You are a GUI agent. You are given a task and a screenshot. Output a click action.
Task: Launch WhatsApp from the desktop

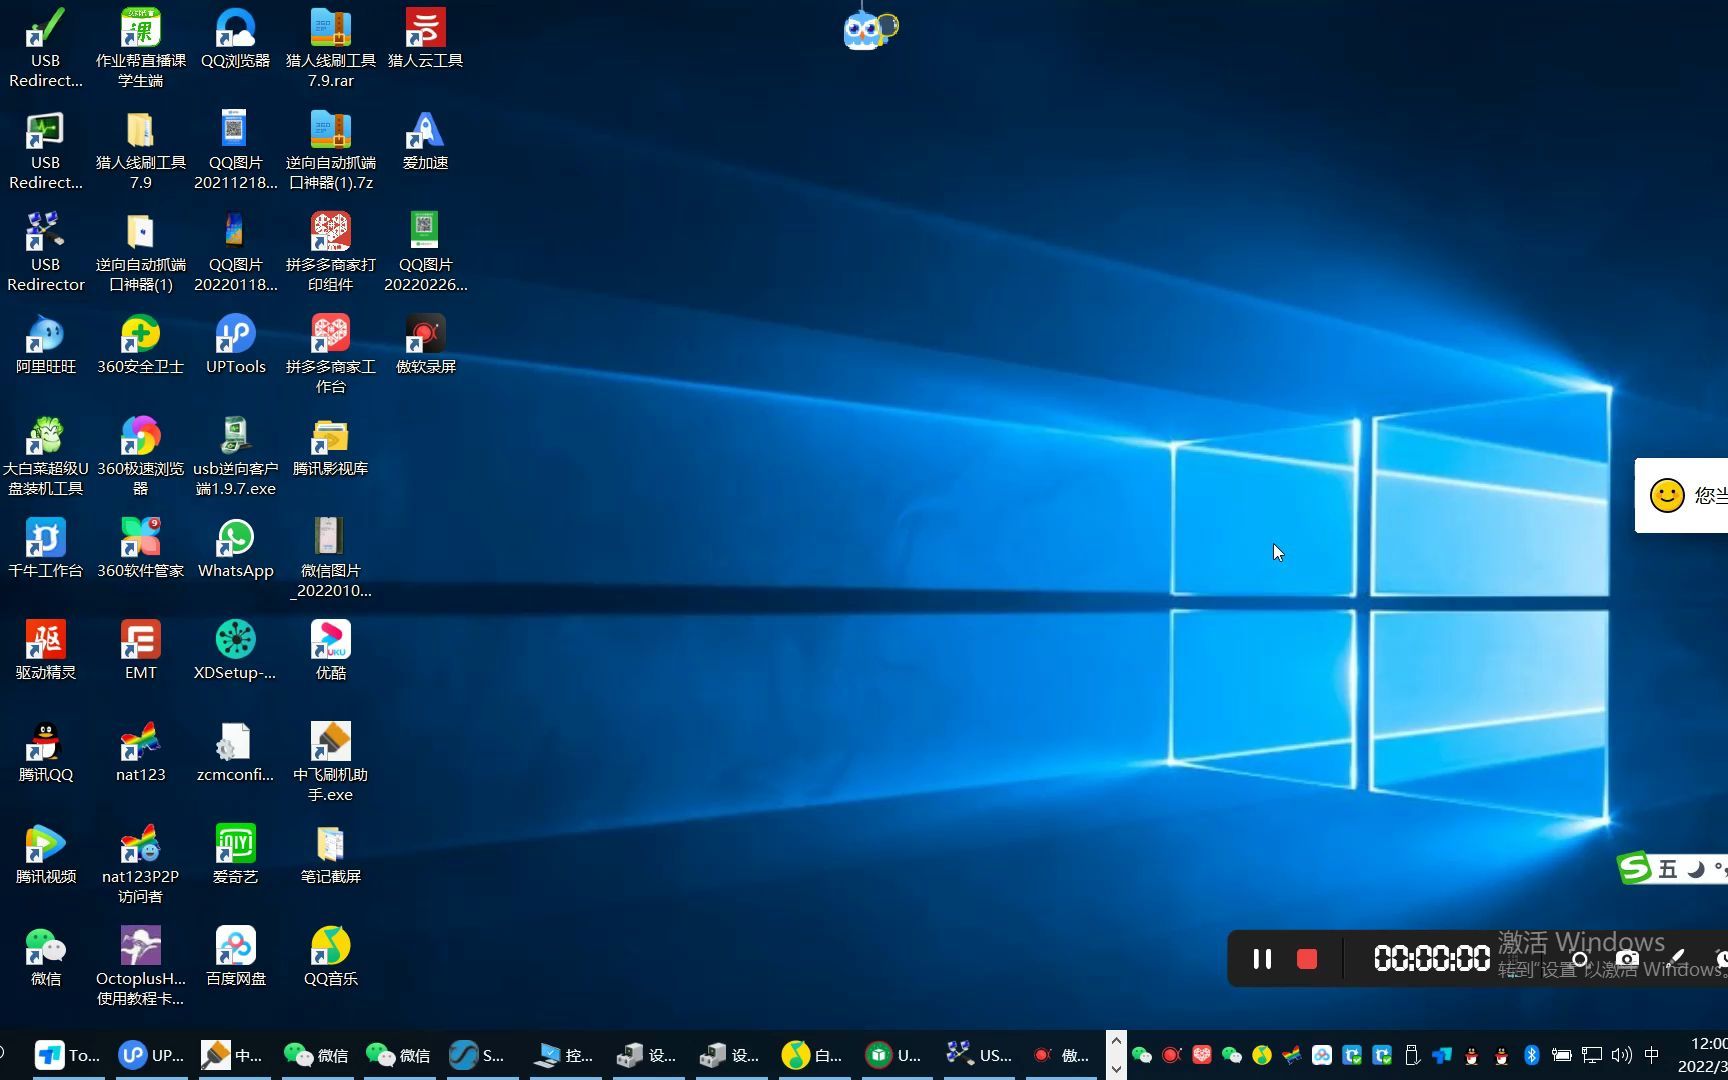(235, 549)
